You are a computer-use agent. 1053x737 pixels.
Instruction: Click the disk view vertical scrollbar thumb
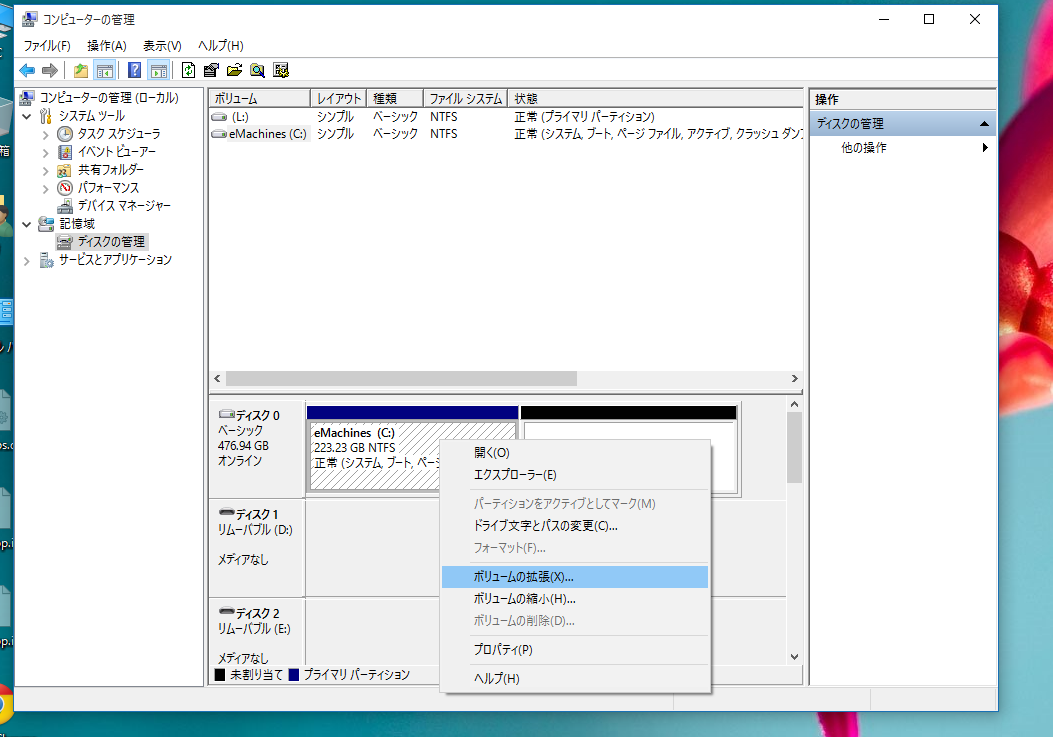[x=794, y=447]
